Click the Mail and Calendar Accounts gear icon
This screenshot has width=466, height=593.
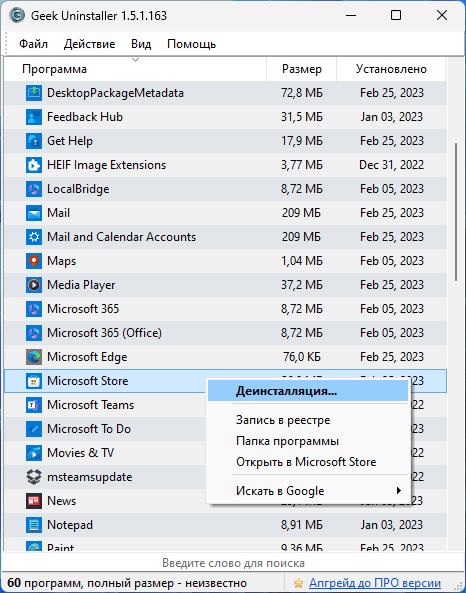coord(34,237)
